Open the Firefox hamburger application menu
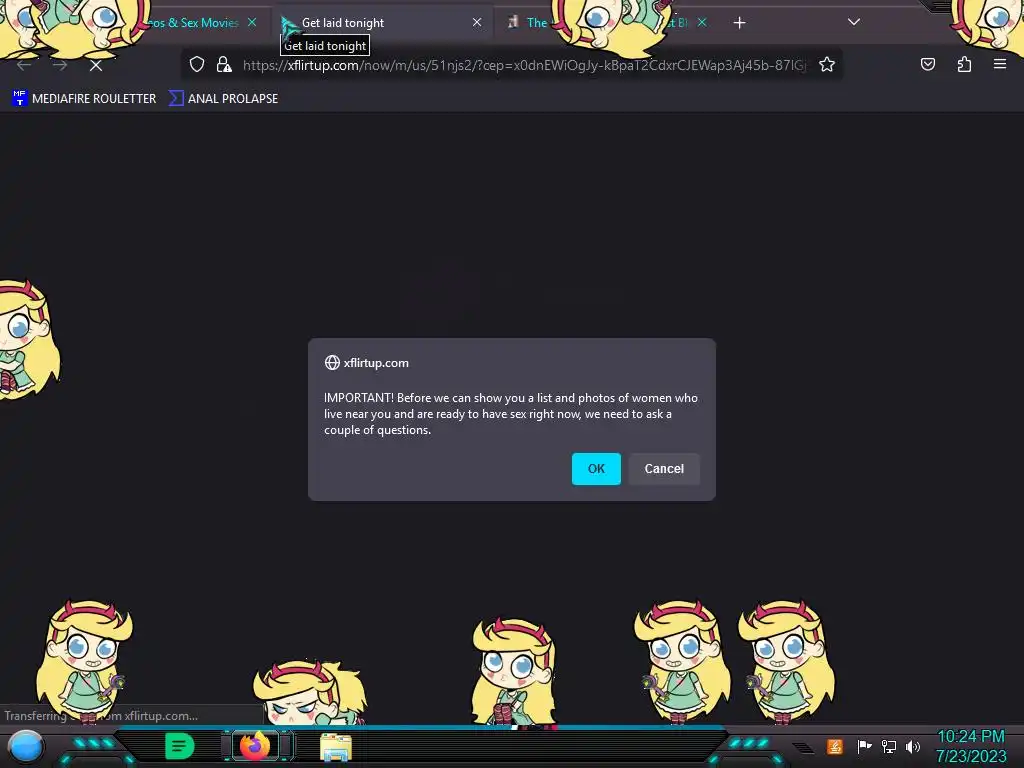Image resolution: width=1024 pixels, height=768 pixels. (999, 64)
